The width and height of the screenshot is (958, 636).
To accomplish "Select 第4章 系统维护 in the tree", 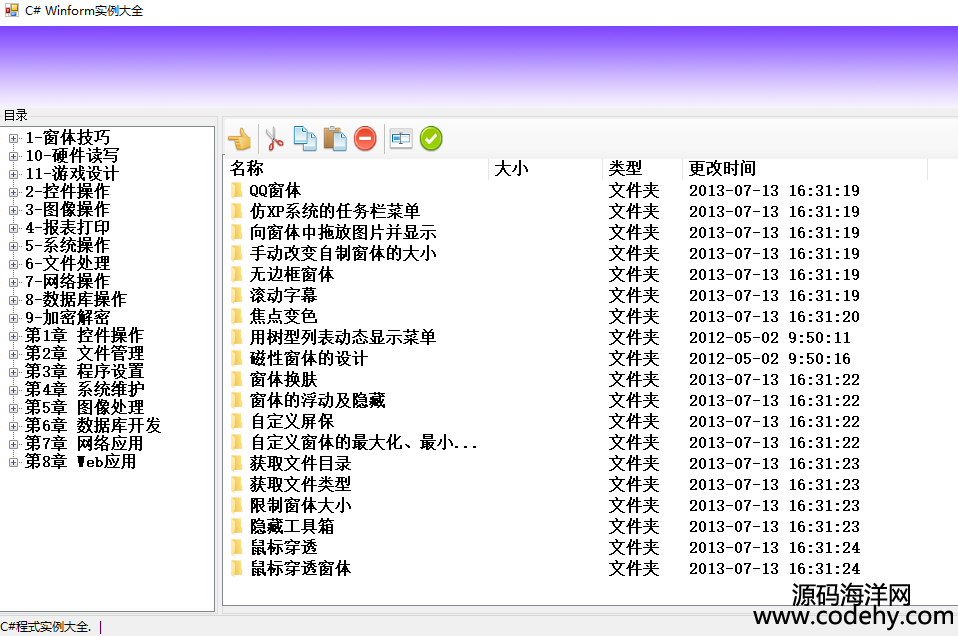I will point(84,390).
